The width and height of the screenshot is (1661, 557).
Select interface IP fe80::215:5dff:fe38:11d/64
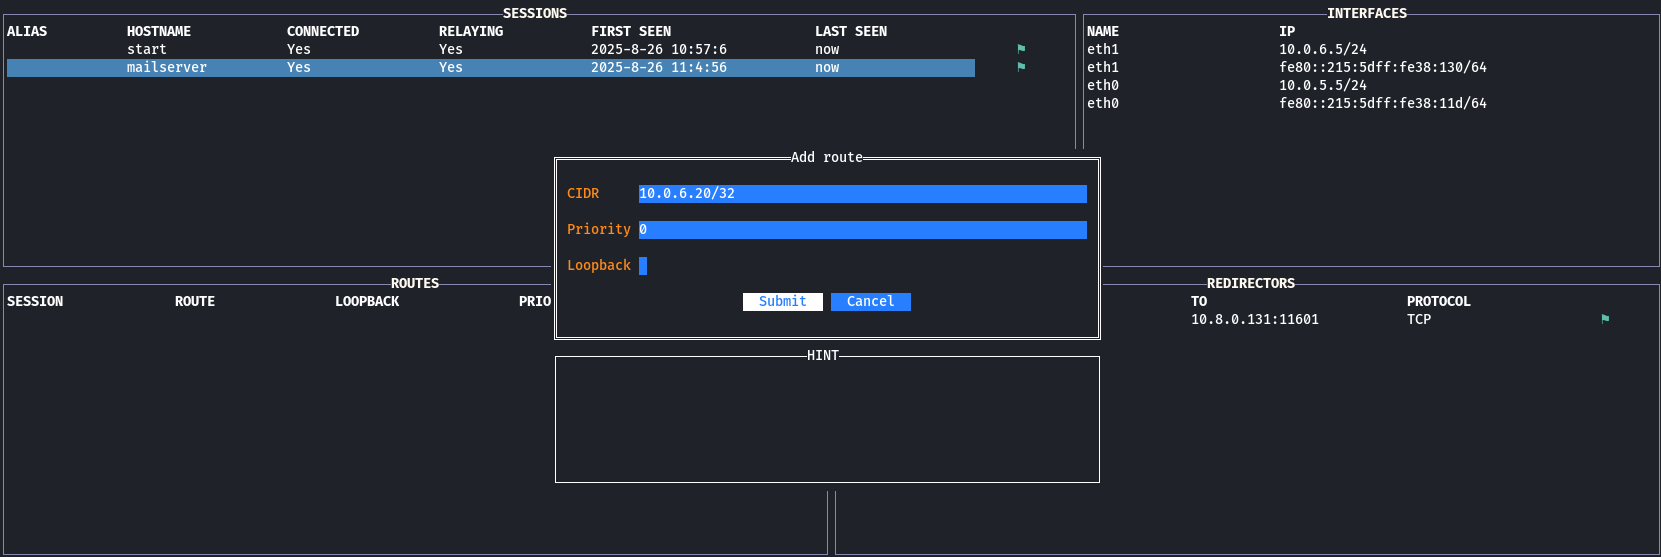pyautogui.click(x=1383, y=103)
